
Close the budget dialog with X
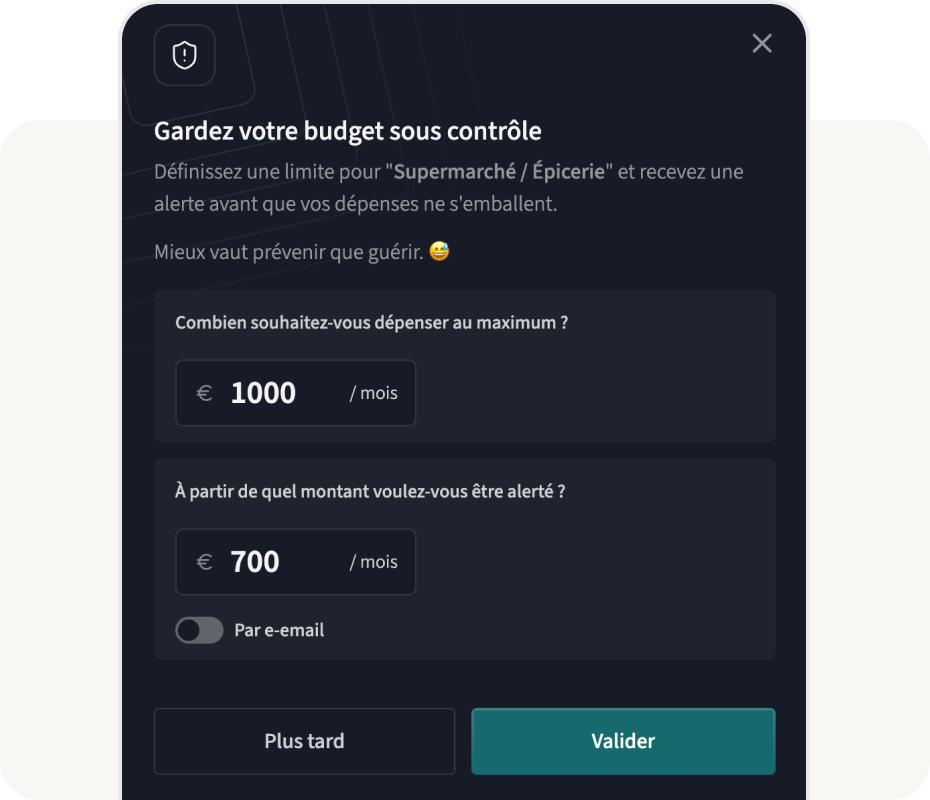pyautogui.click(x=762, y=43)
